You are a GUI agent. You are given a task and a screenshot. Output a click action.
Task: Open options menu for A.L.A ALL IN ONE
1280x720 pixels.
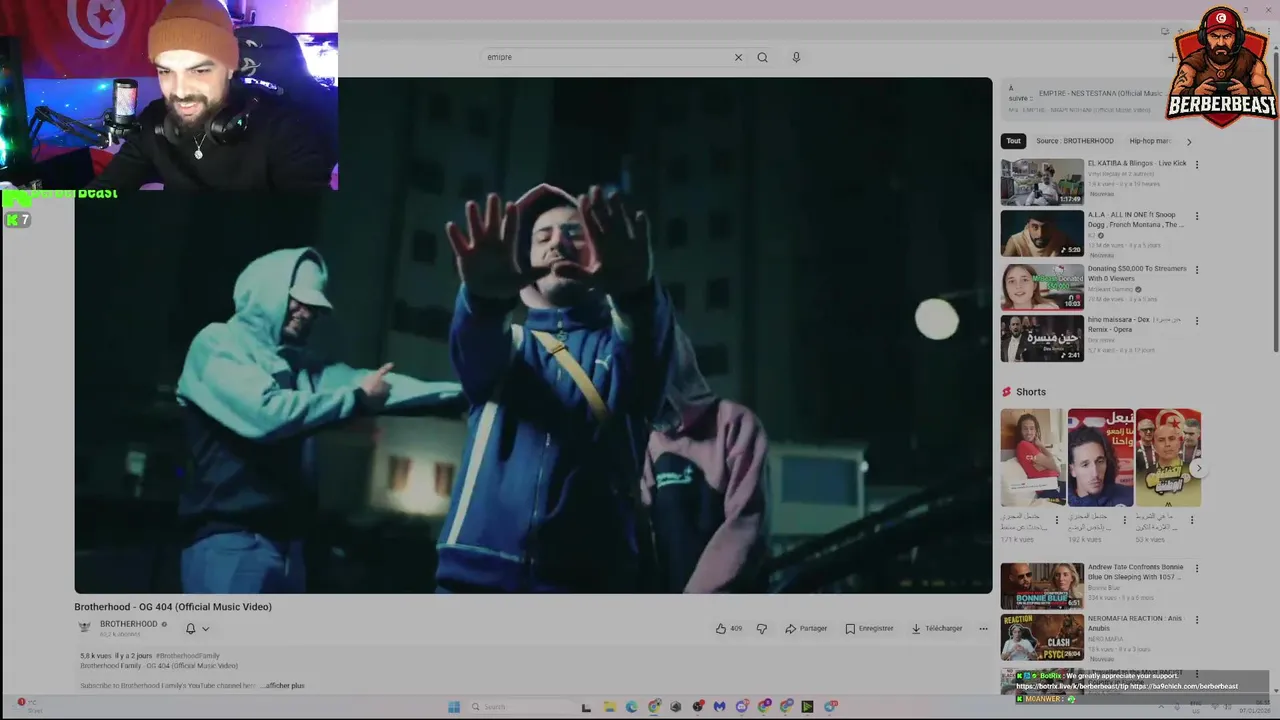pos(1197,217)
